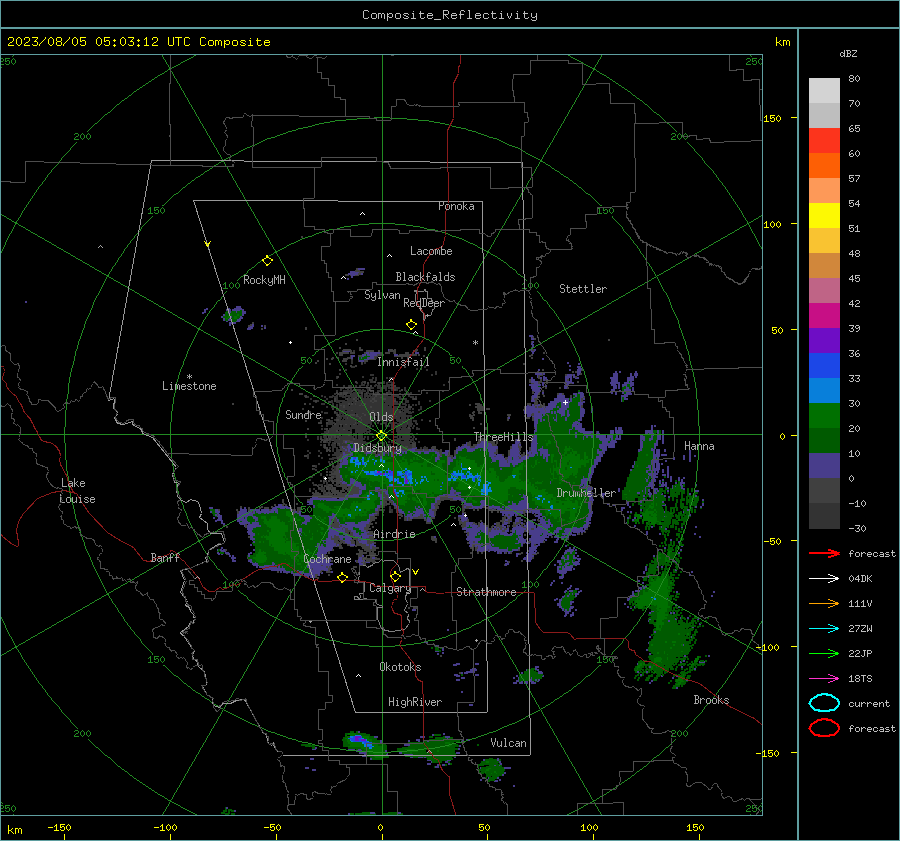The width and height of the screenshot is (900, 841).
Task: Click the Banff town label
Action: [165, 558]
